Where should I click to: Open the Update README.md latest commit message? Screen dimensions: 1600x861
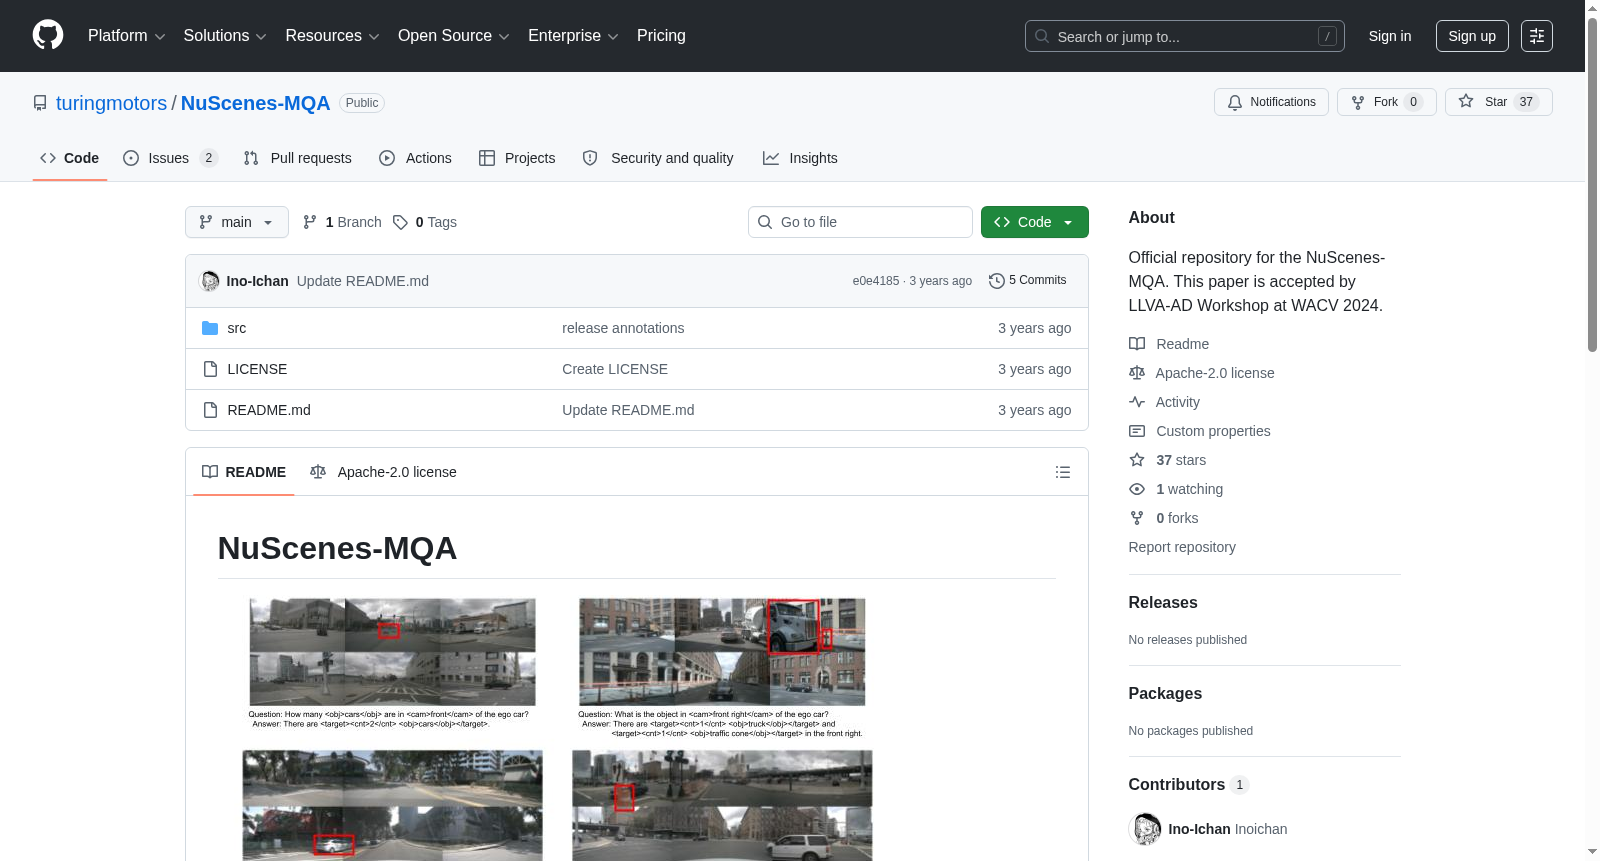(x=363, y=281)
